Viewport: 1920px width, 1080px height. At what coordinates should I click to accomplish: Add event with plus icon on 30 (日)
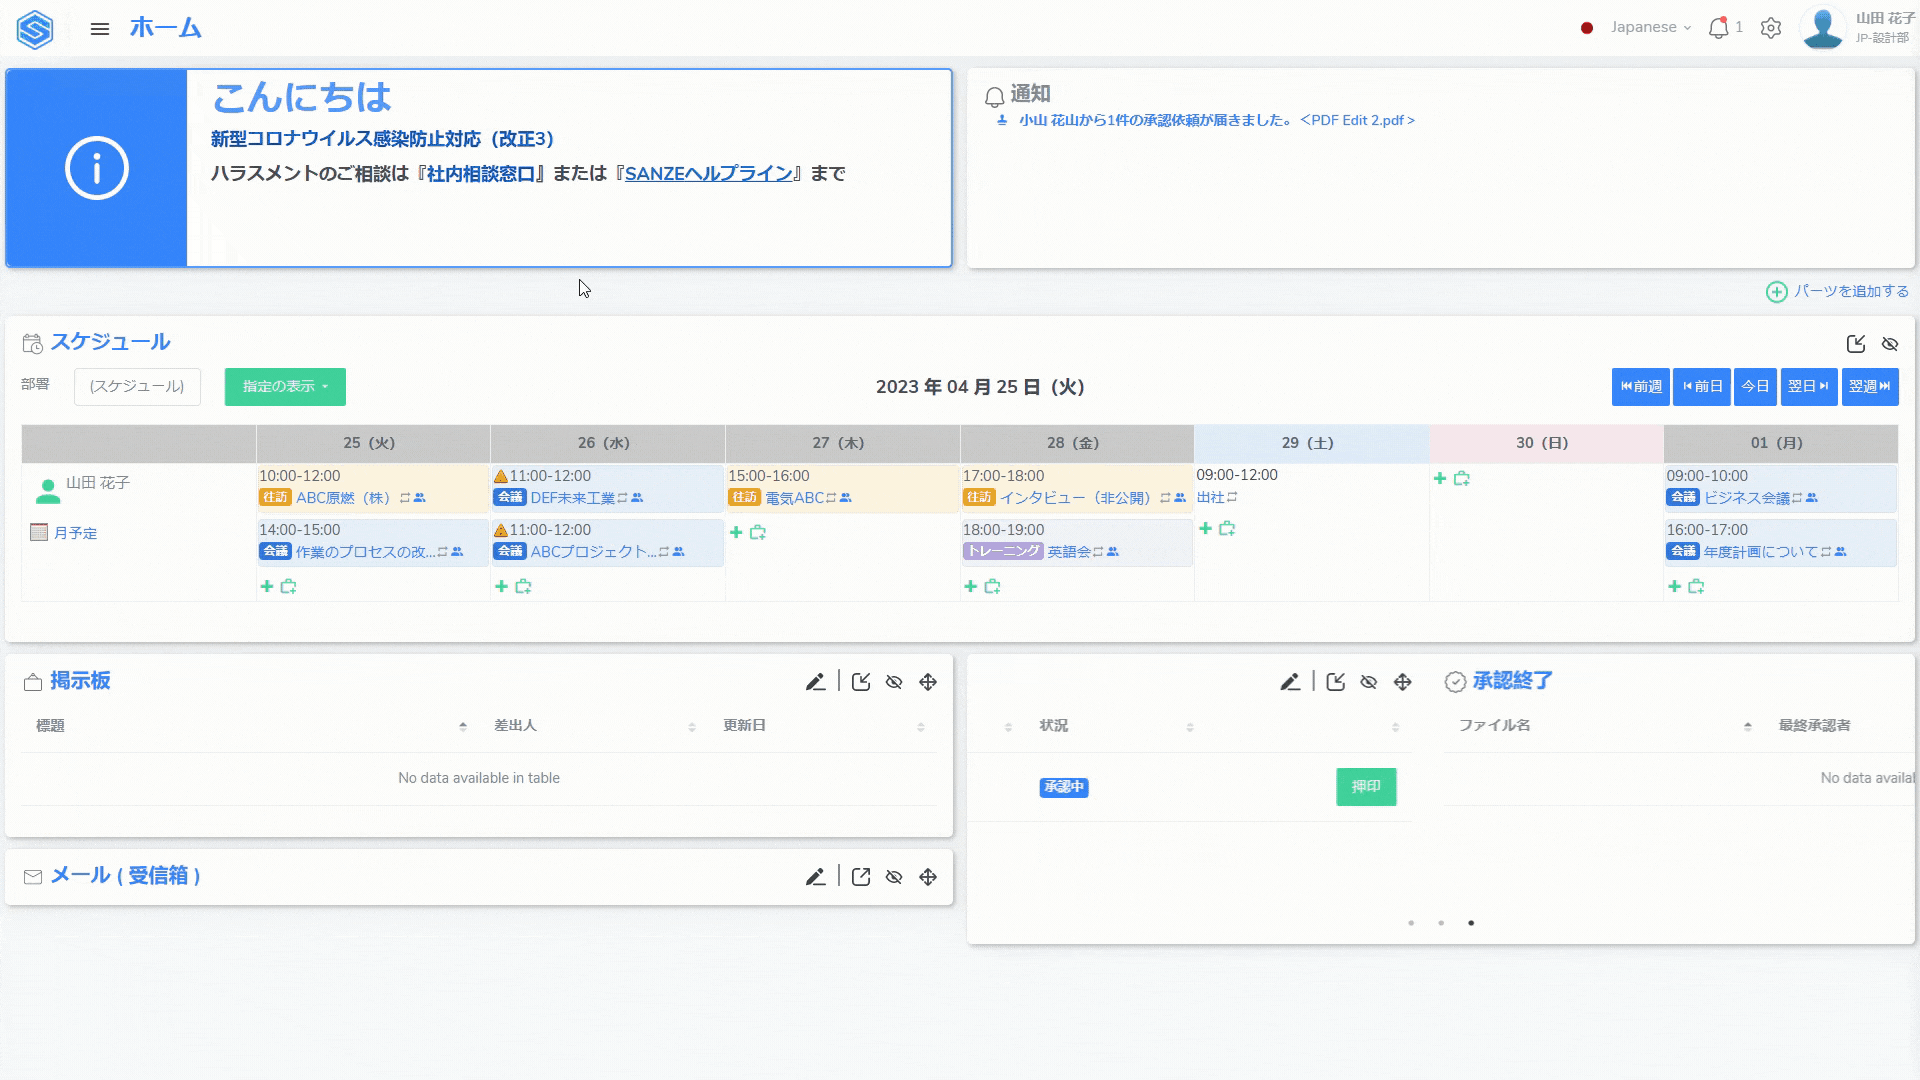click(x=1440, y=479)
